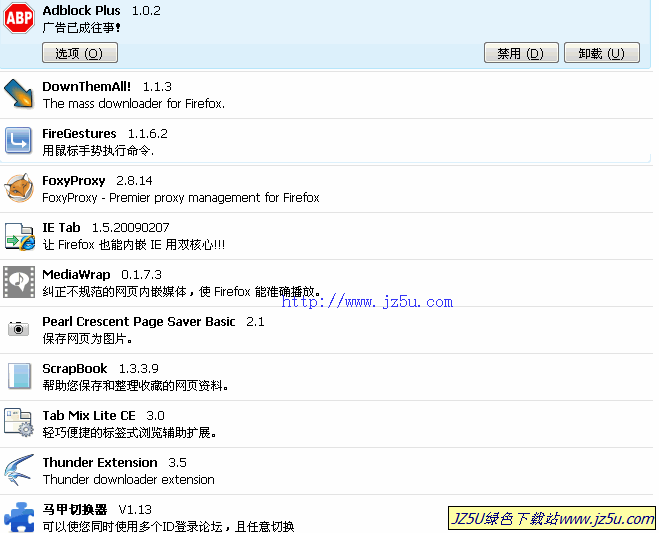The image size is (659, 533).
Task: Click 'Premier proxy management for Firefox' description
Action: click(214, 198)
